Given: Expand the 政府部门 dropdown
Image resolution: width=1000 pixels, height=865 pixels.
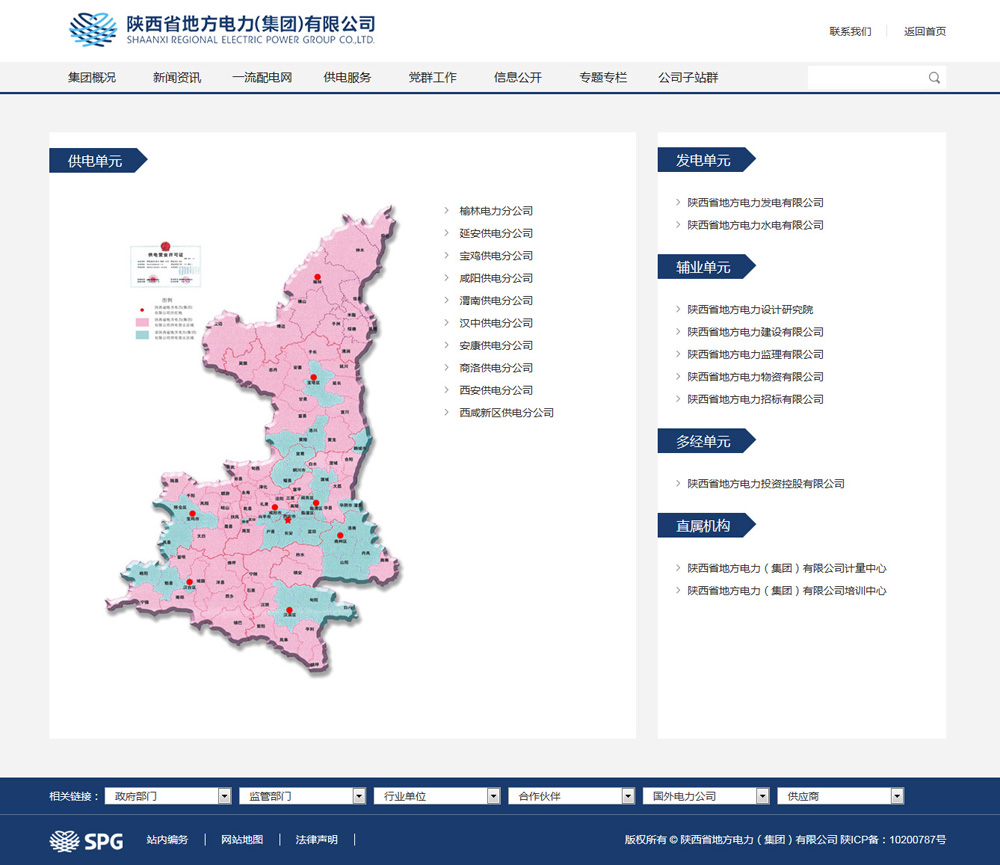Looking at the screenshot, I should [x=224, y=796].
